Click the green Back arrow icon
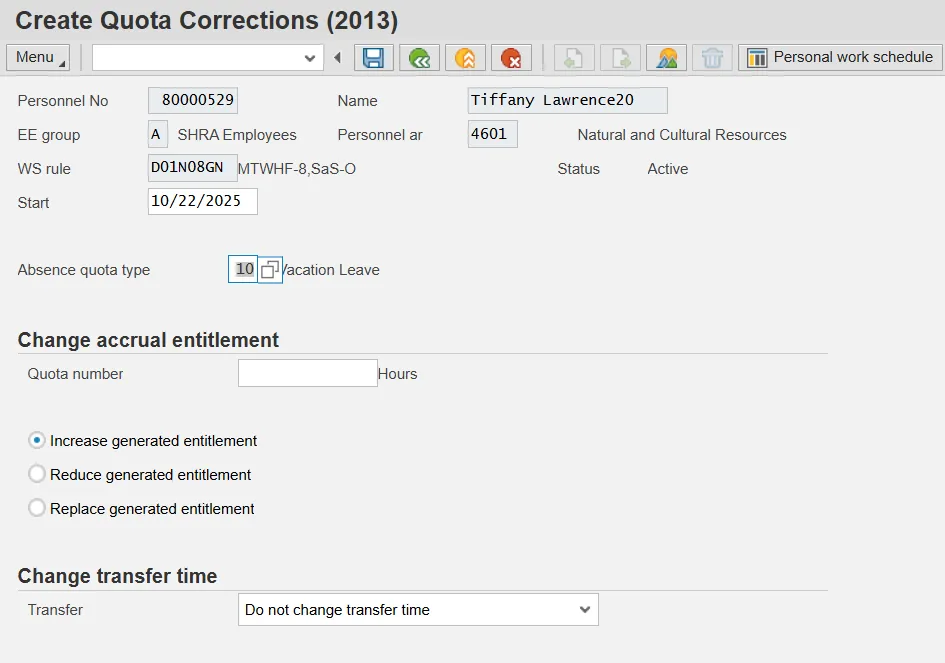Screen dimensions: 945x663 click(x=420, y=58)
